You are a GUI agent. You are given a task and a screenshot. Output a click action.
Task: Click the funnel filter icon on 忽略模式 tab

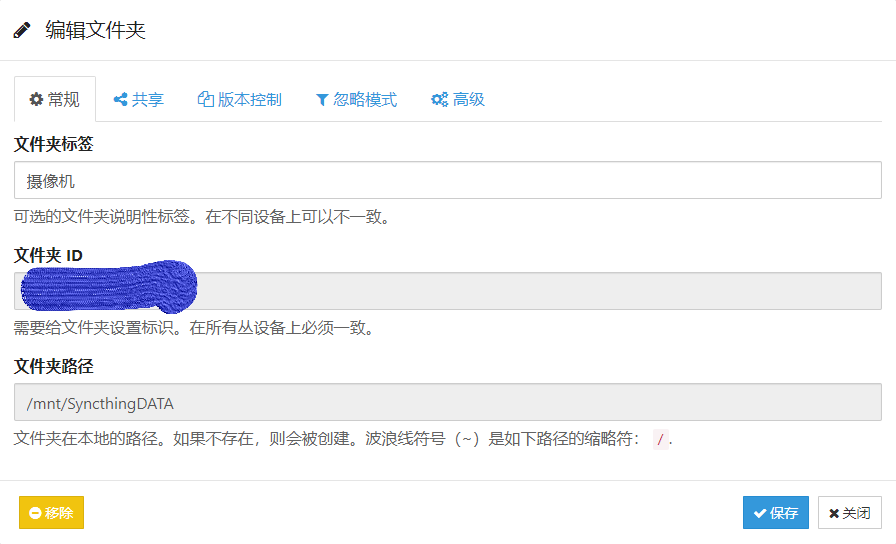322,100
